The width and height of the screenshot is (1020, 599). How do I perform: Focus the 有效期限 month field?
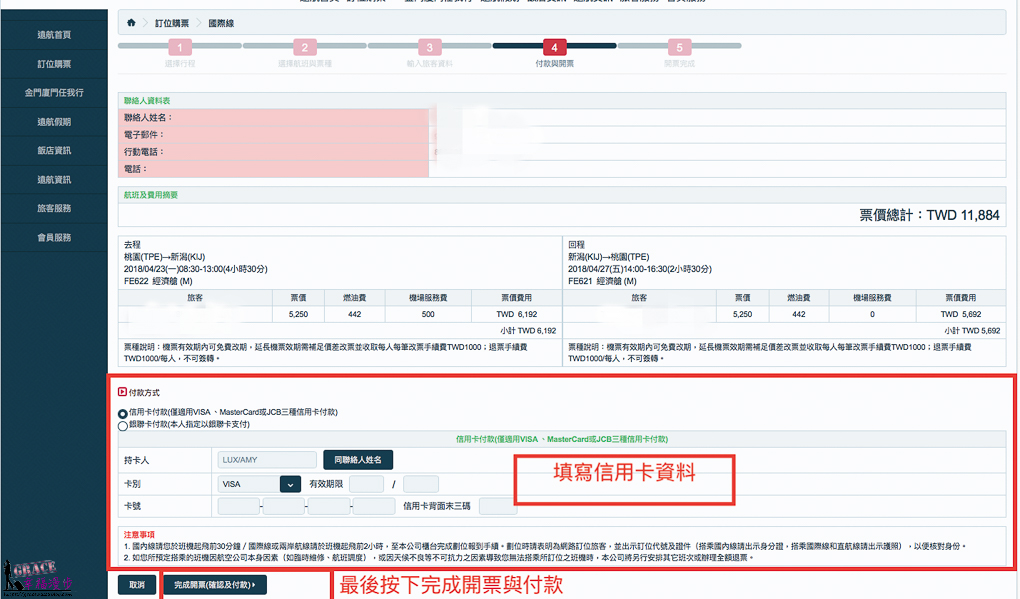point(366,484)
